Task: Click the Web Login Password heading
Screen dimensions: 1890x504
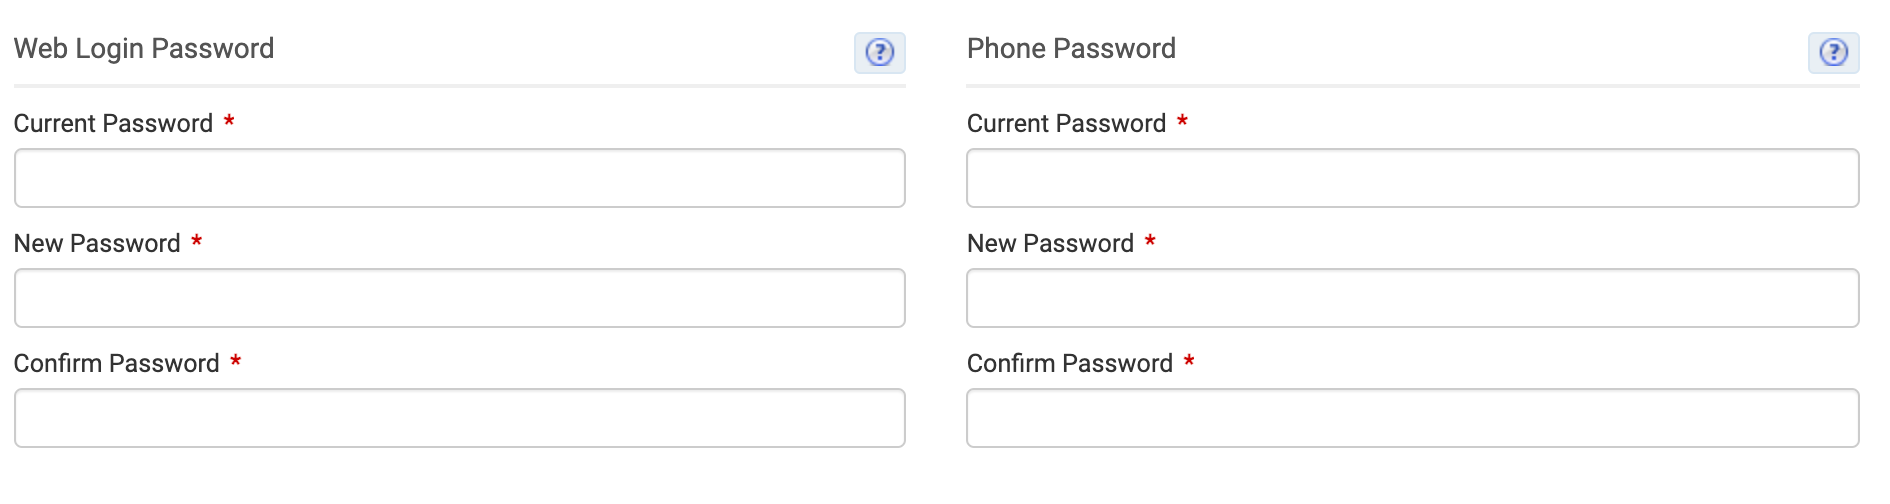Action: click(144, 49)
